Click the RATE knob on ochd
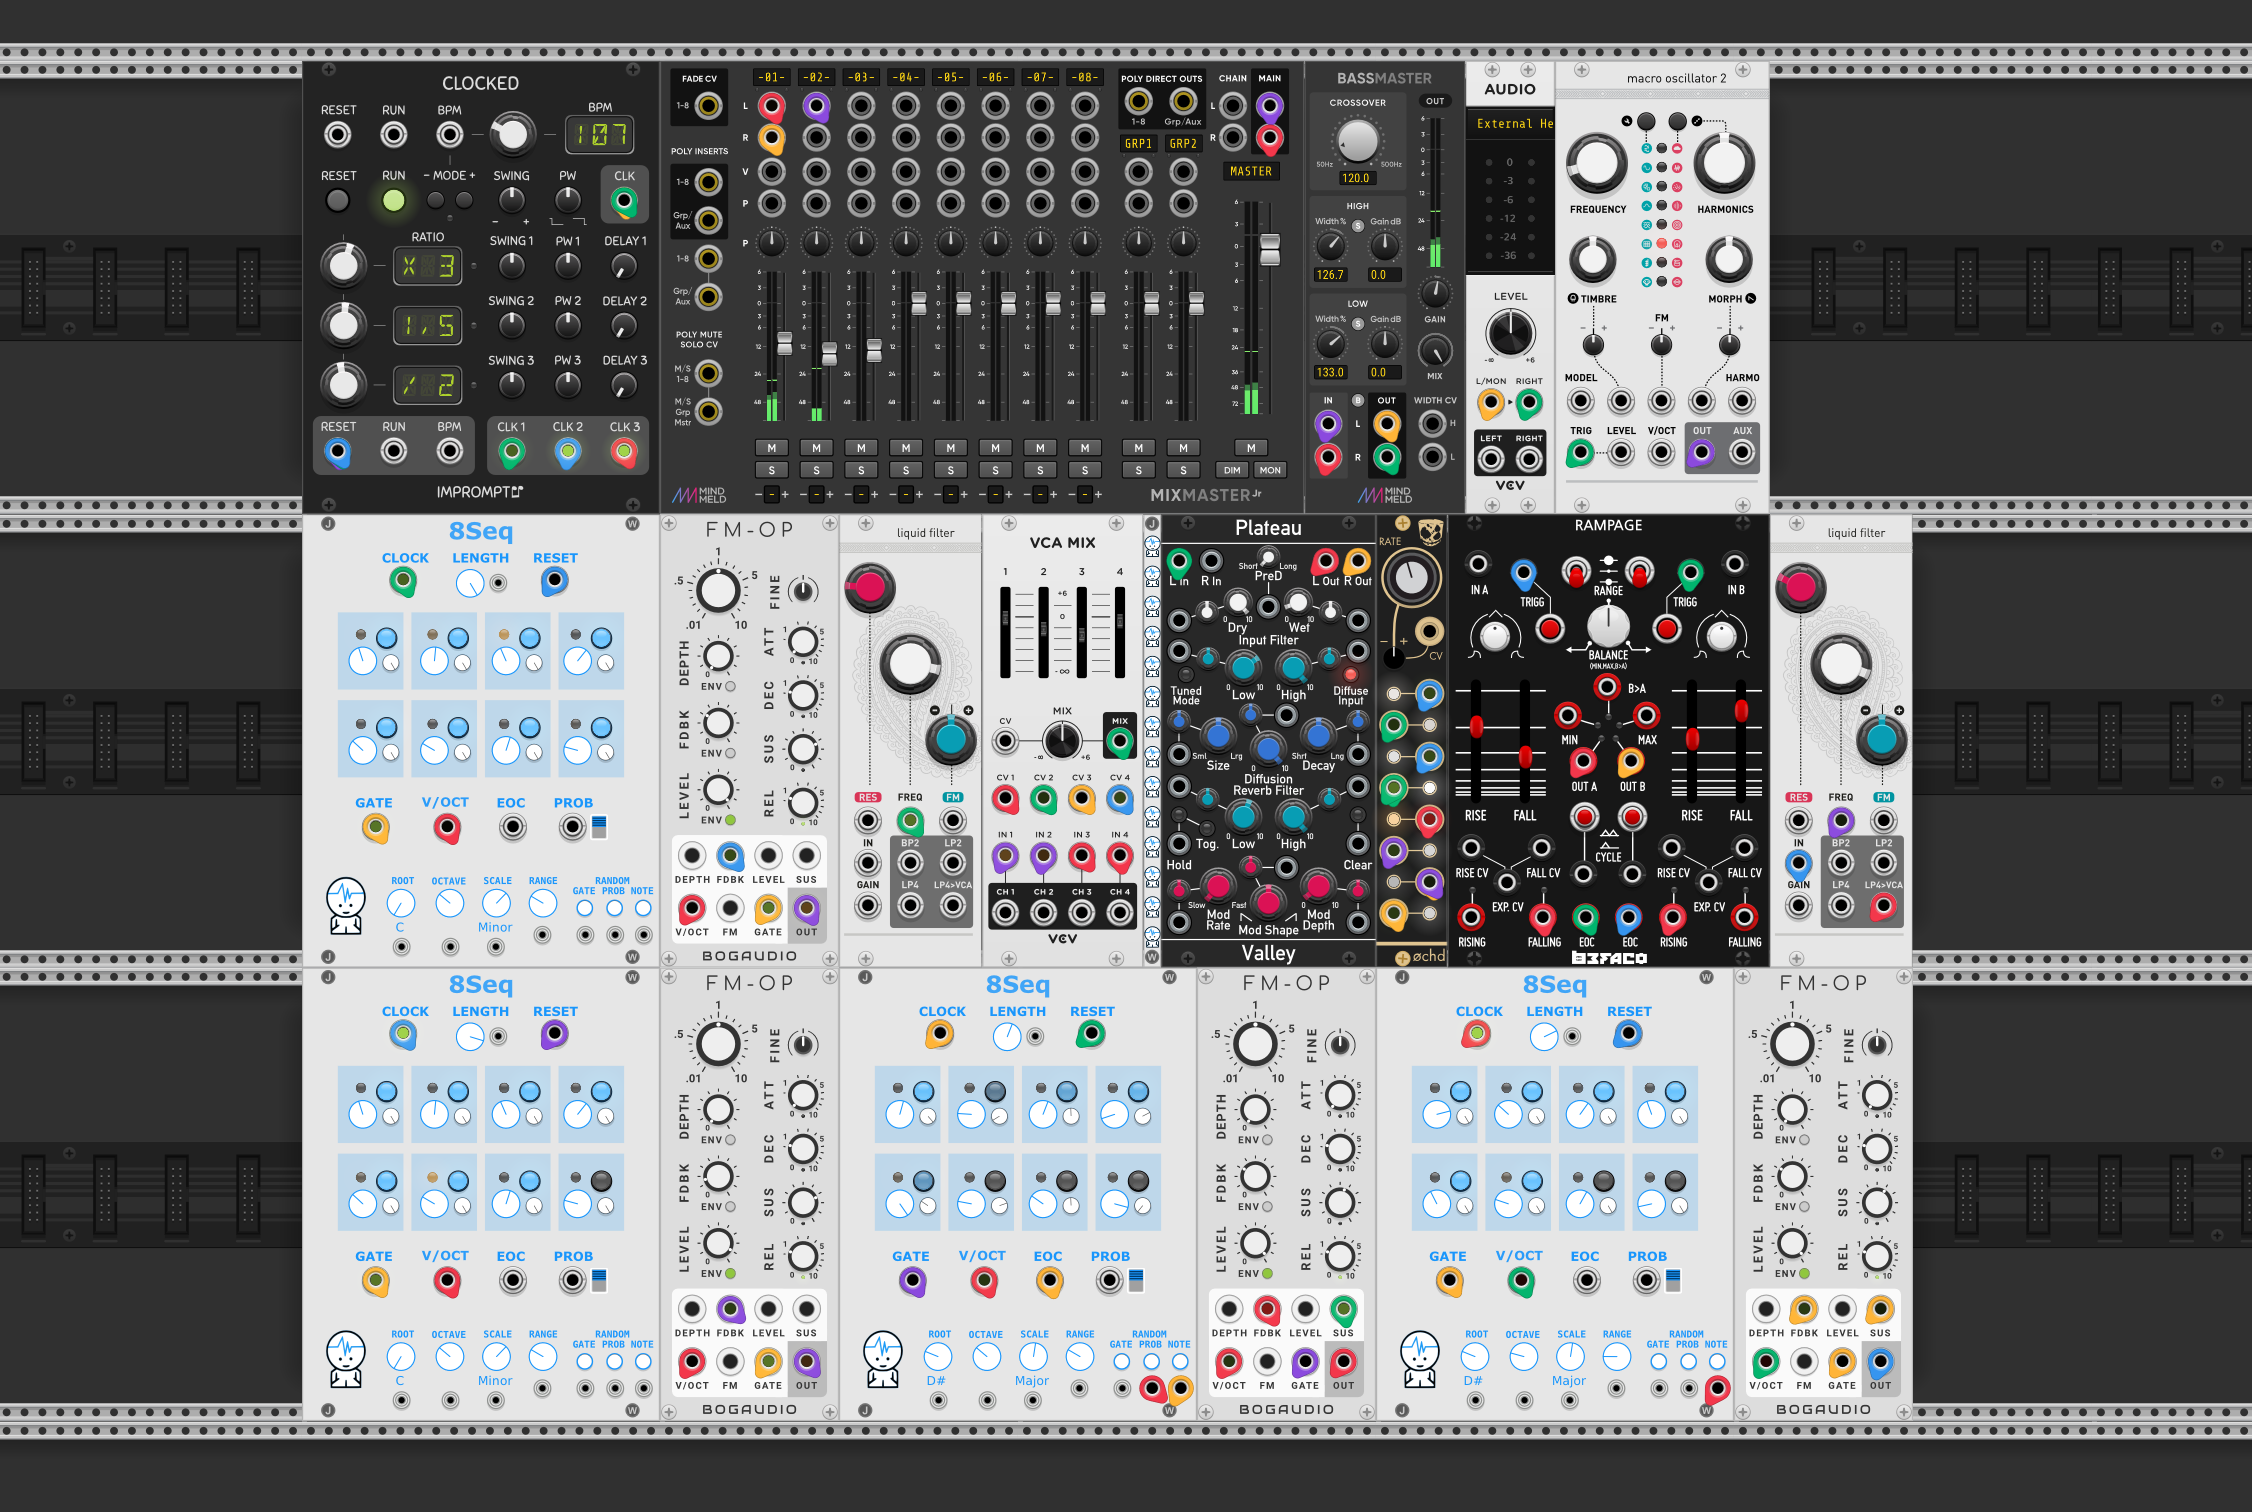2252x1512 pixels. (1411, 577)
